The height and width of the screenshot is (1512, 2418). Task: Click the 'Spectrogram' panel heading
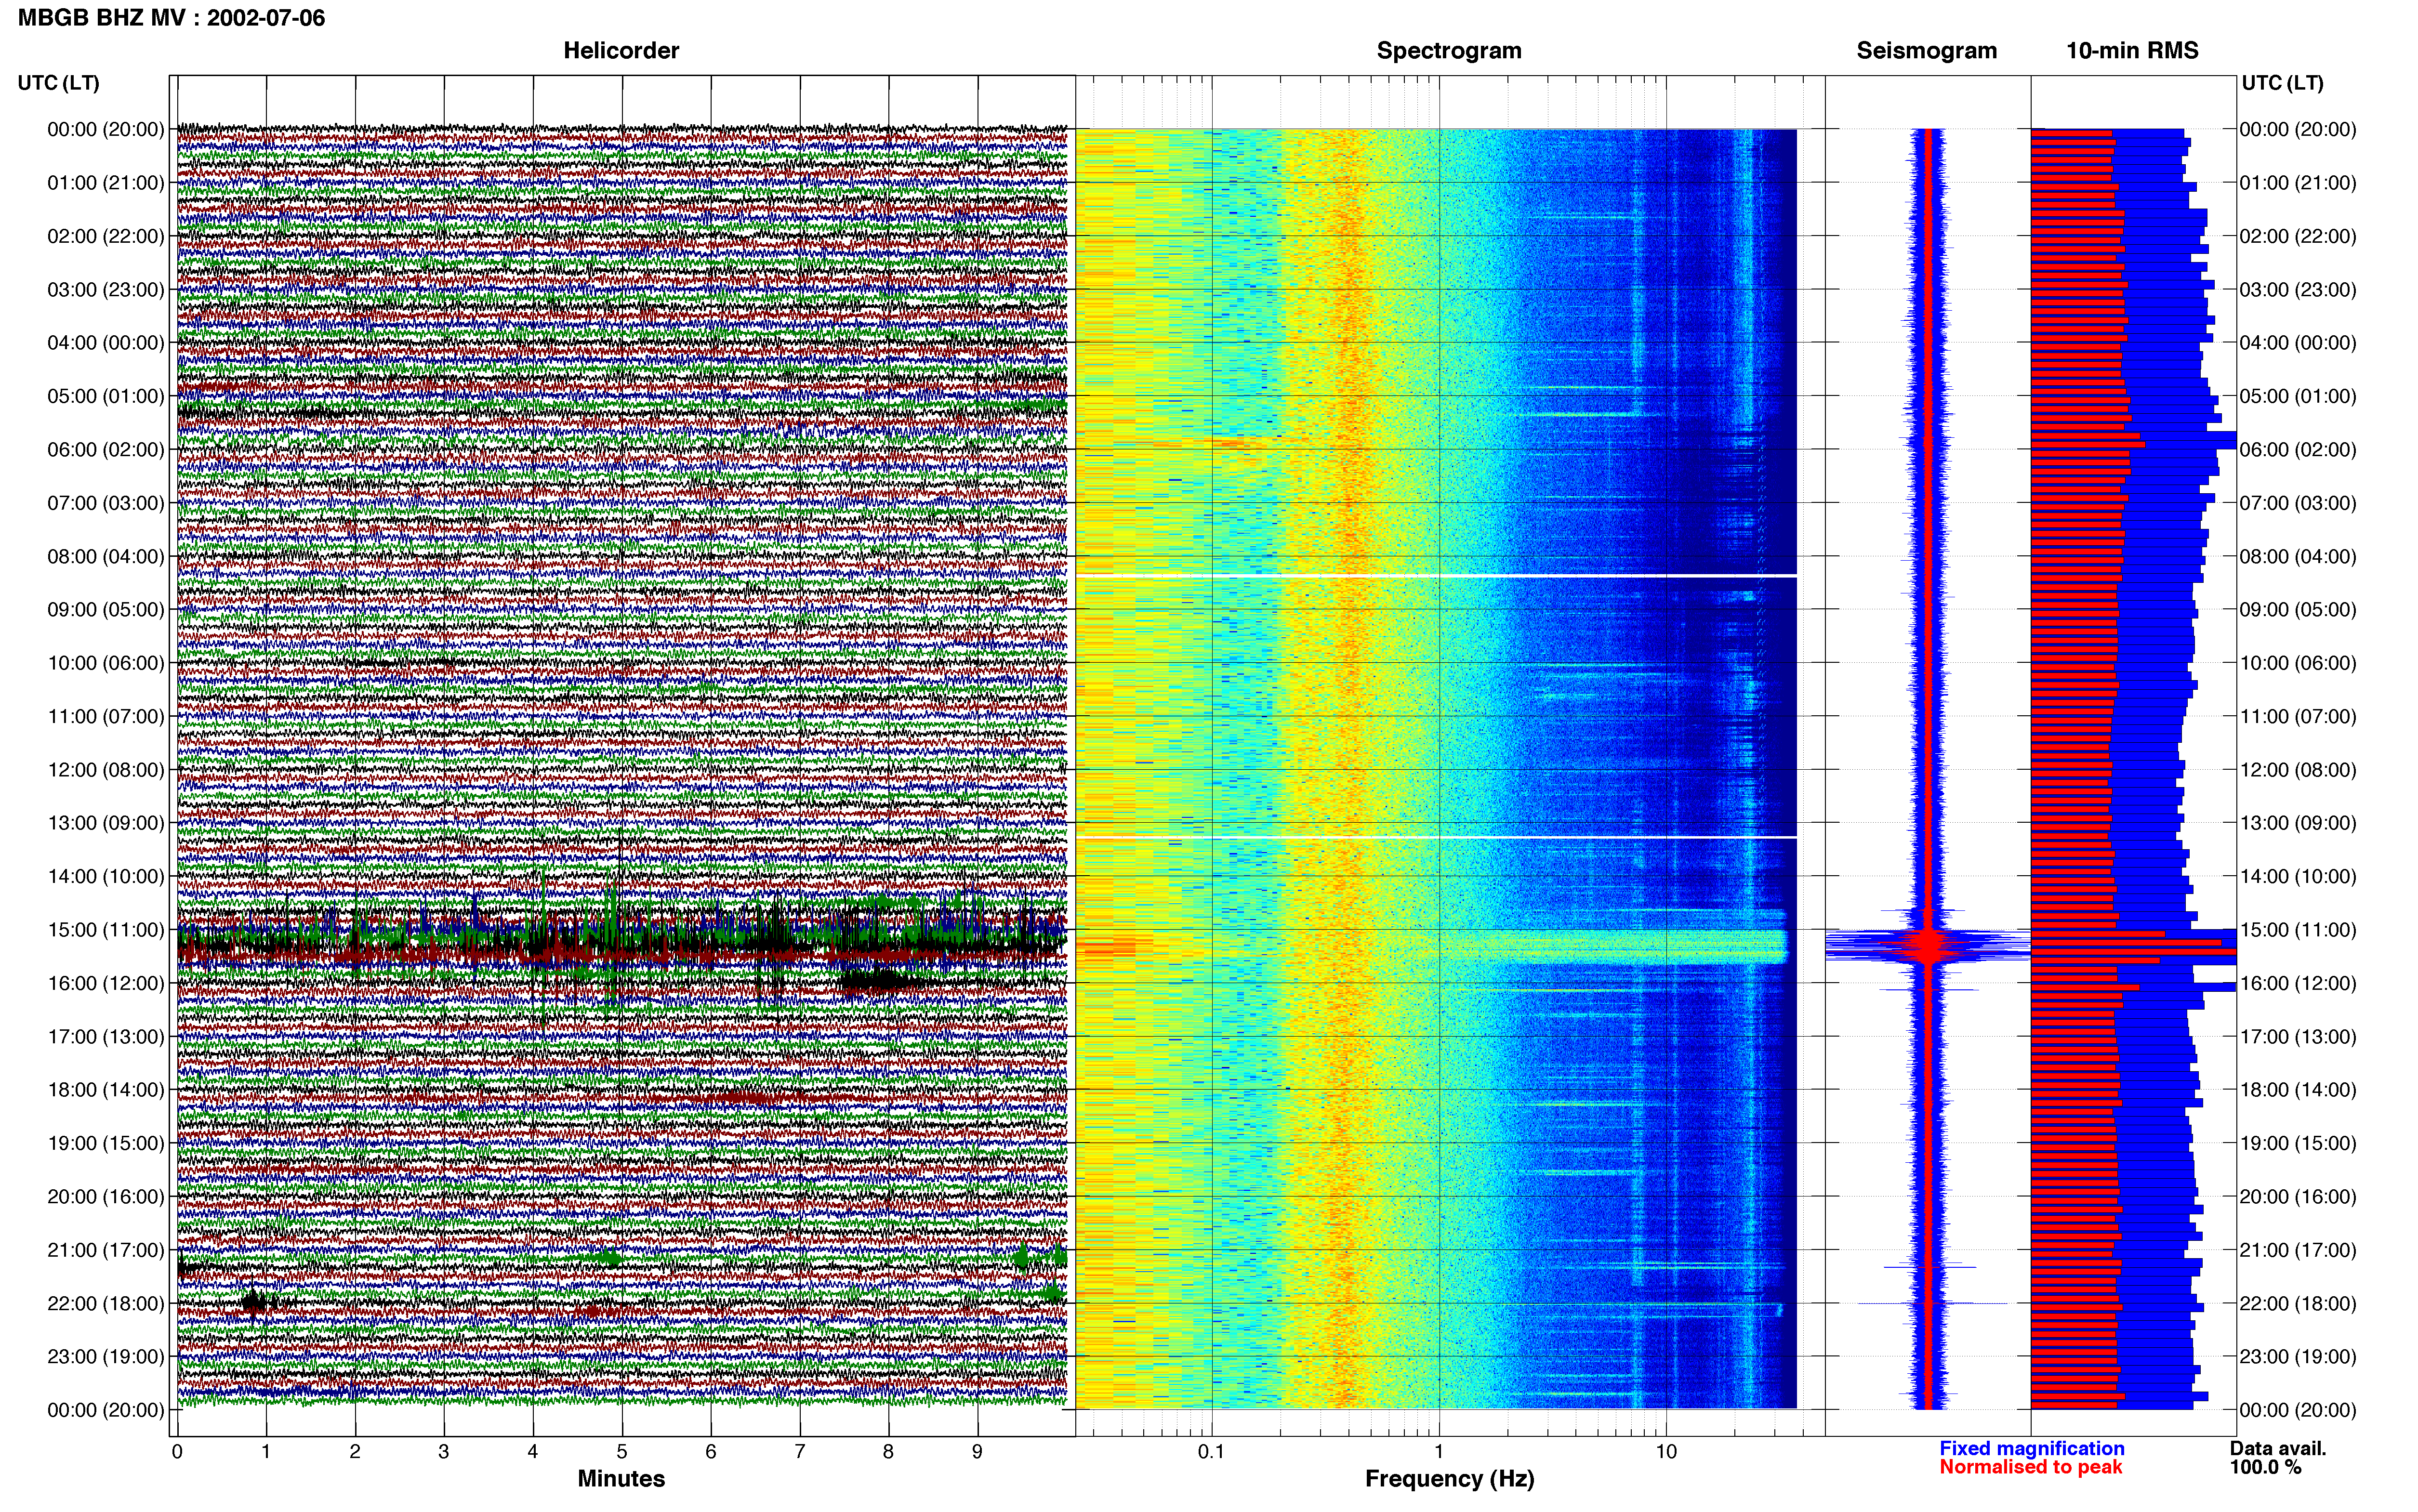click(1449, 51)
